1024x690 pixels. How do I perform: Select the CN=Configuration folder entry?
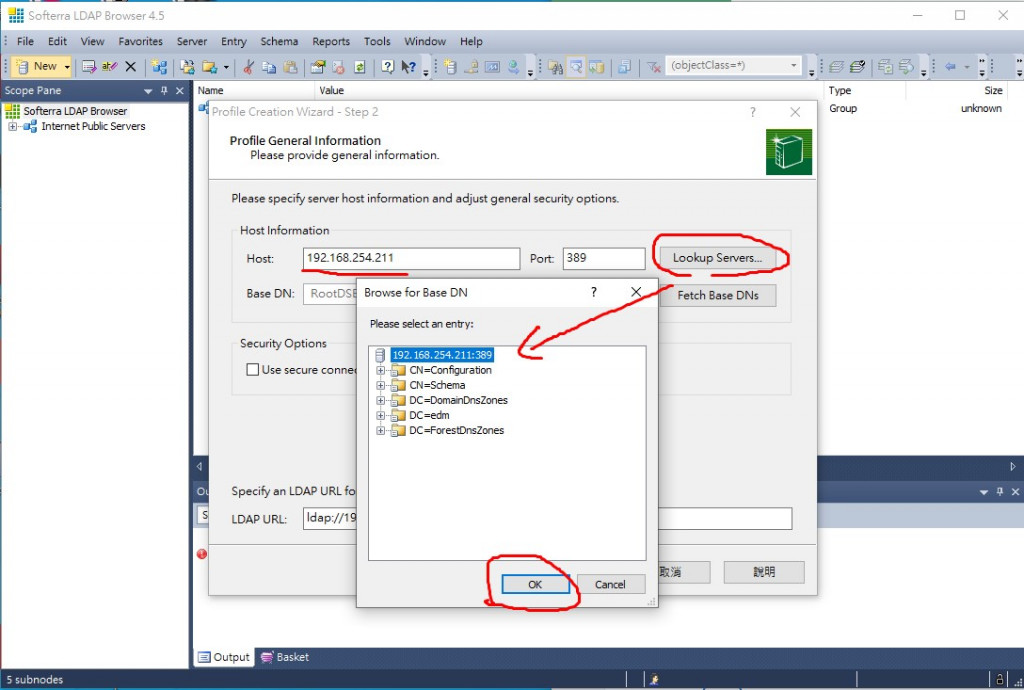tap(451, 370)
